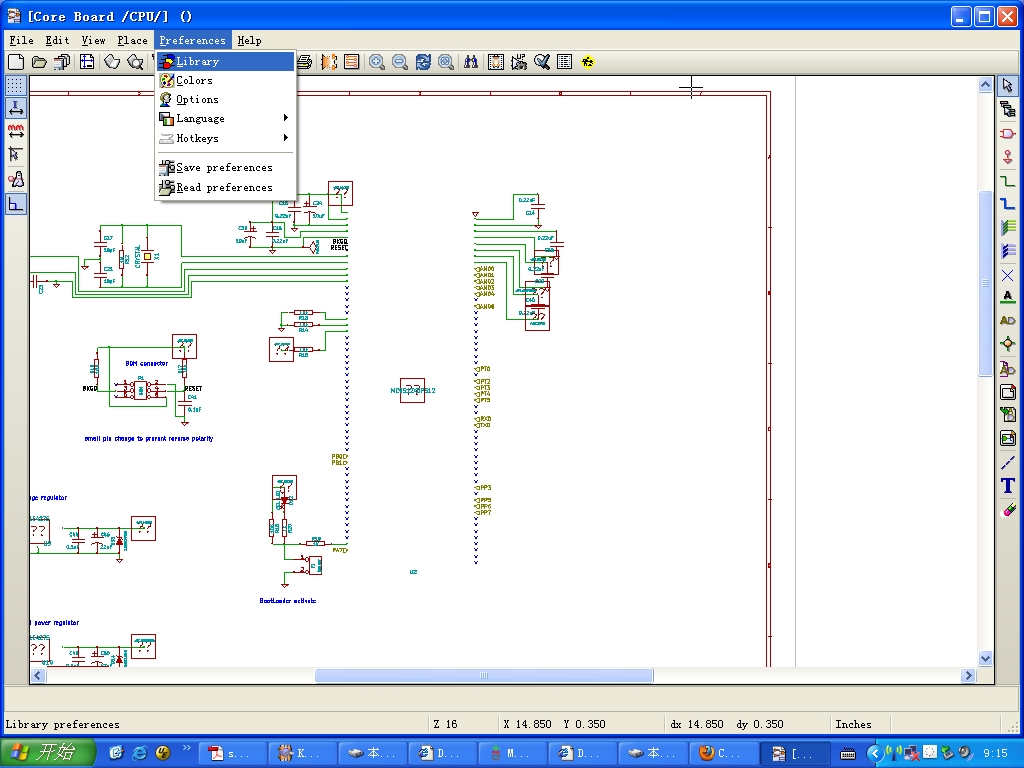
Task: Select the Place text tool
Action: [x=1008, y=486]
